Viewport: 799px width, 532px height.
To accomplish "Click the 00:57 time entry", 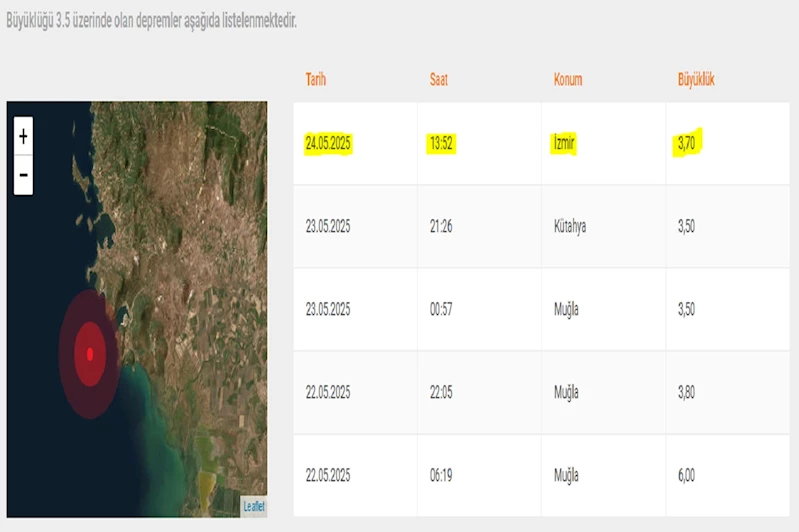I will (441, 310).
